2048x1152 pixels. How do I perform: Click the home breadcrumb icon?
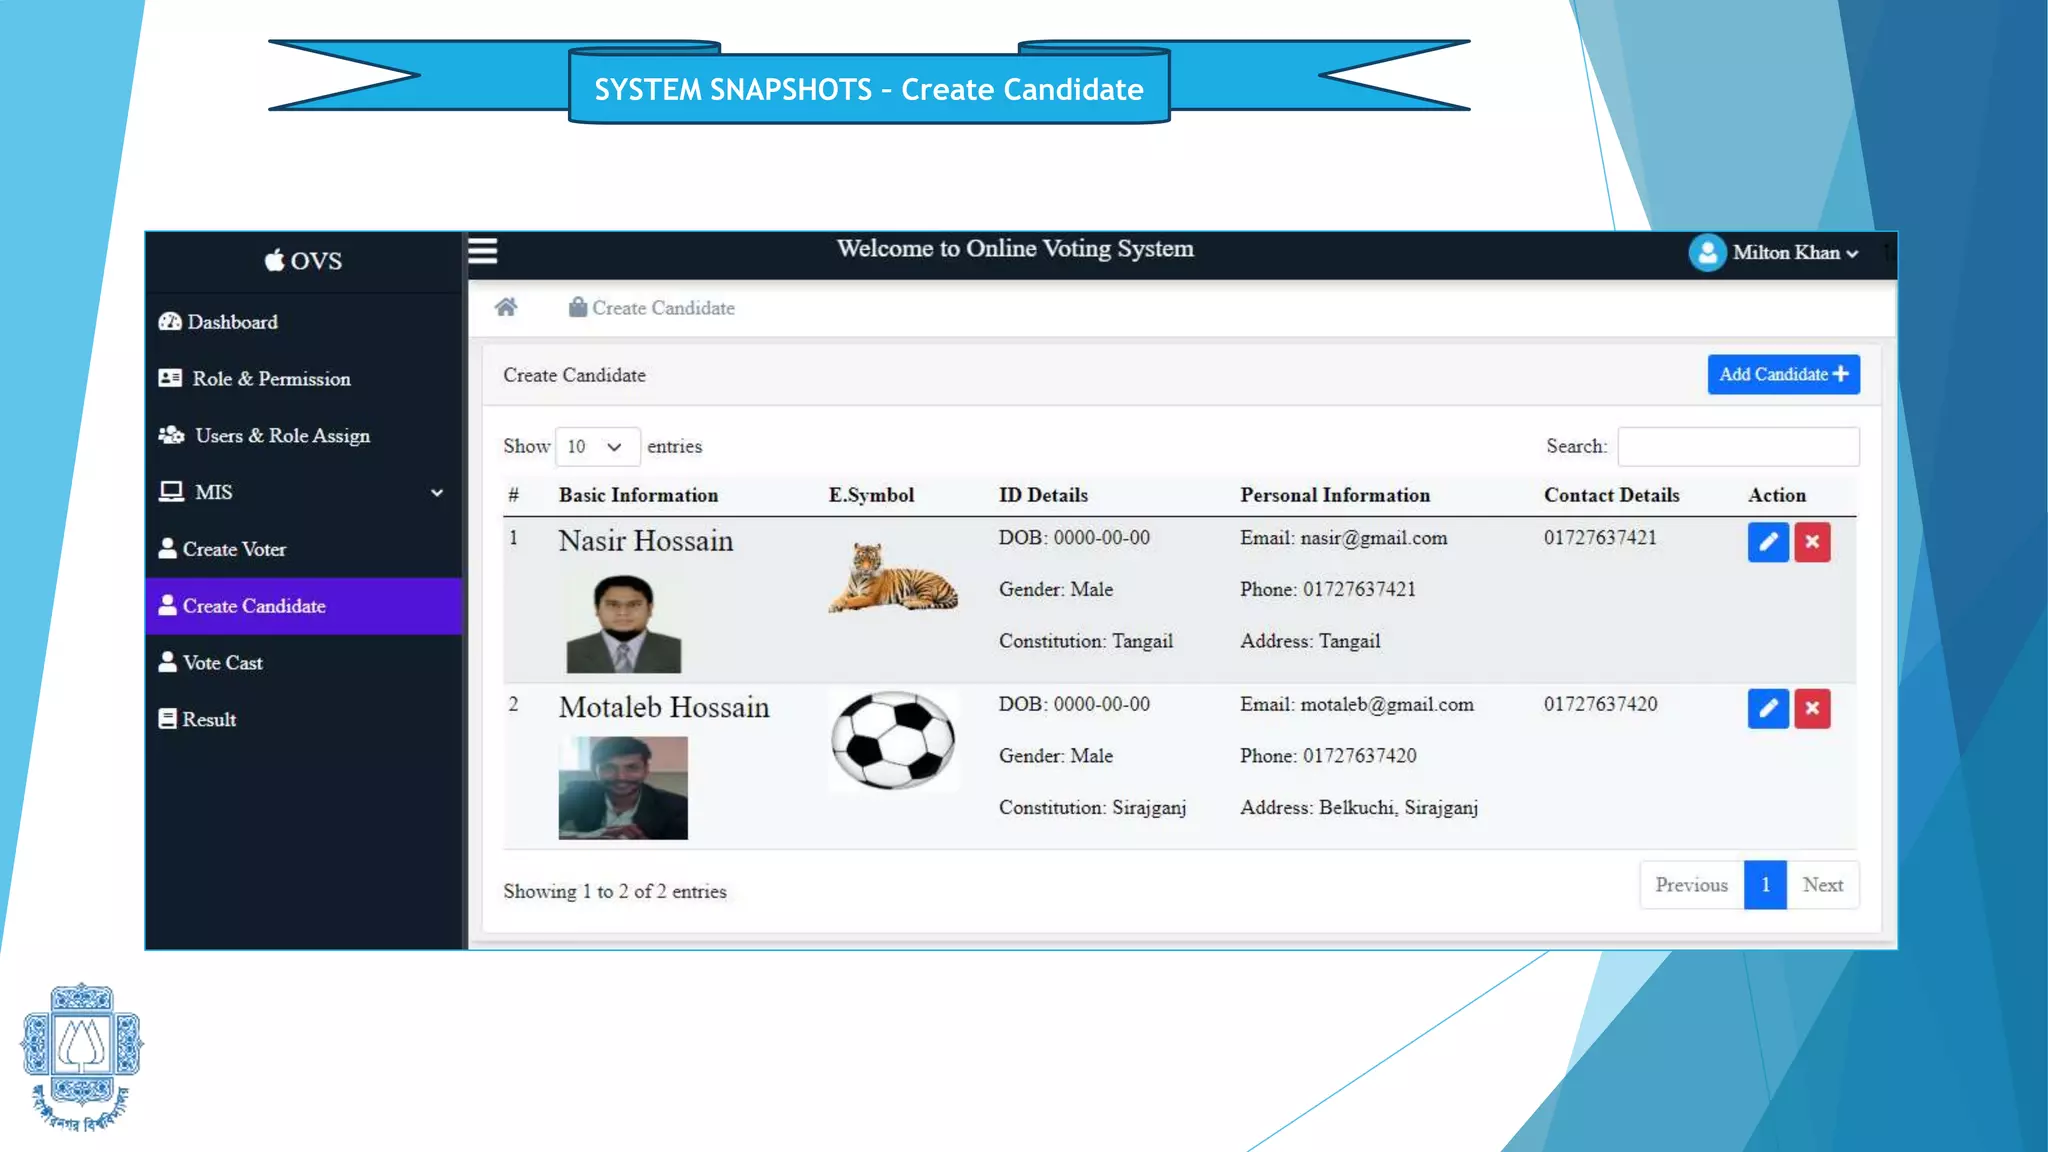click(x=506, y=307)
